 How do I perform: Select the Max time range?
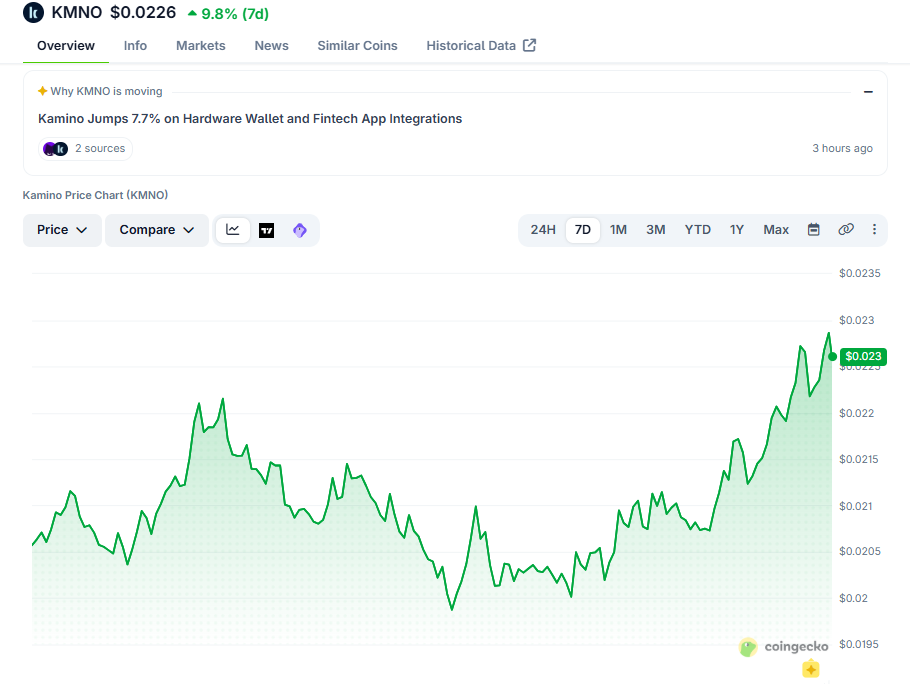pyautogui.click(x=776, y=230)
